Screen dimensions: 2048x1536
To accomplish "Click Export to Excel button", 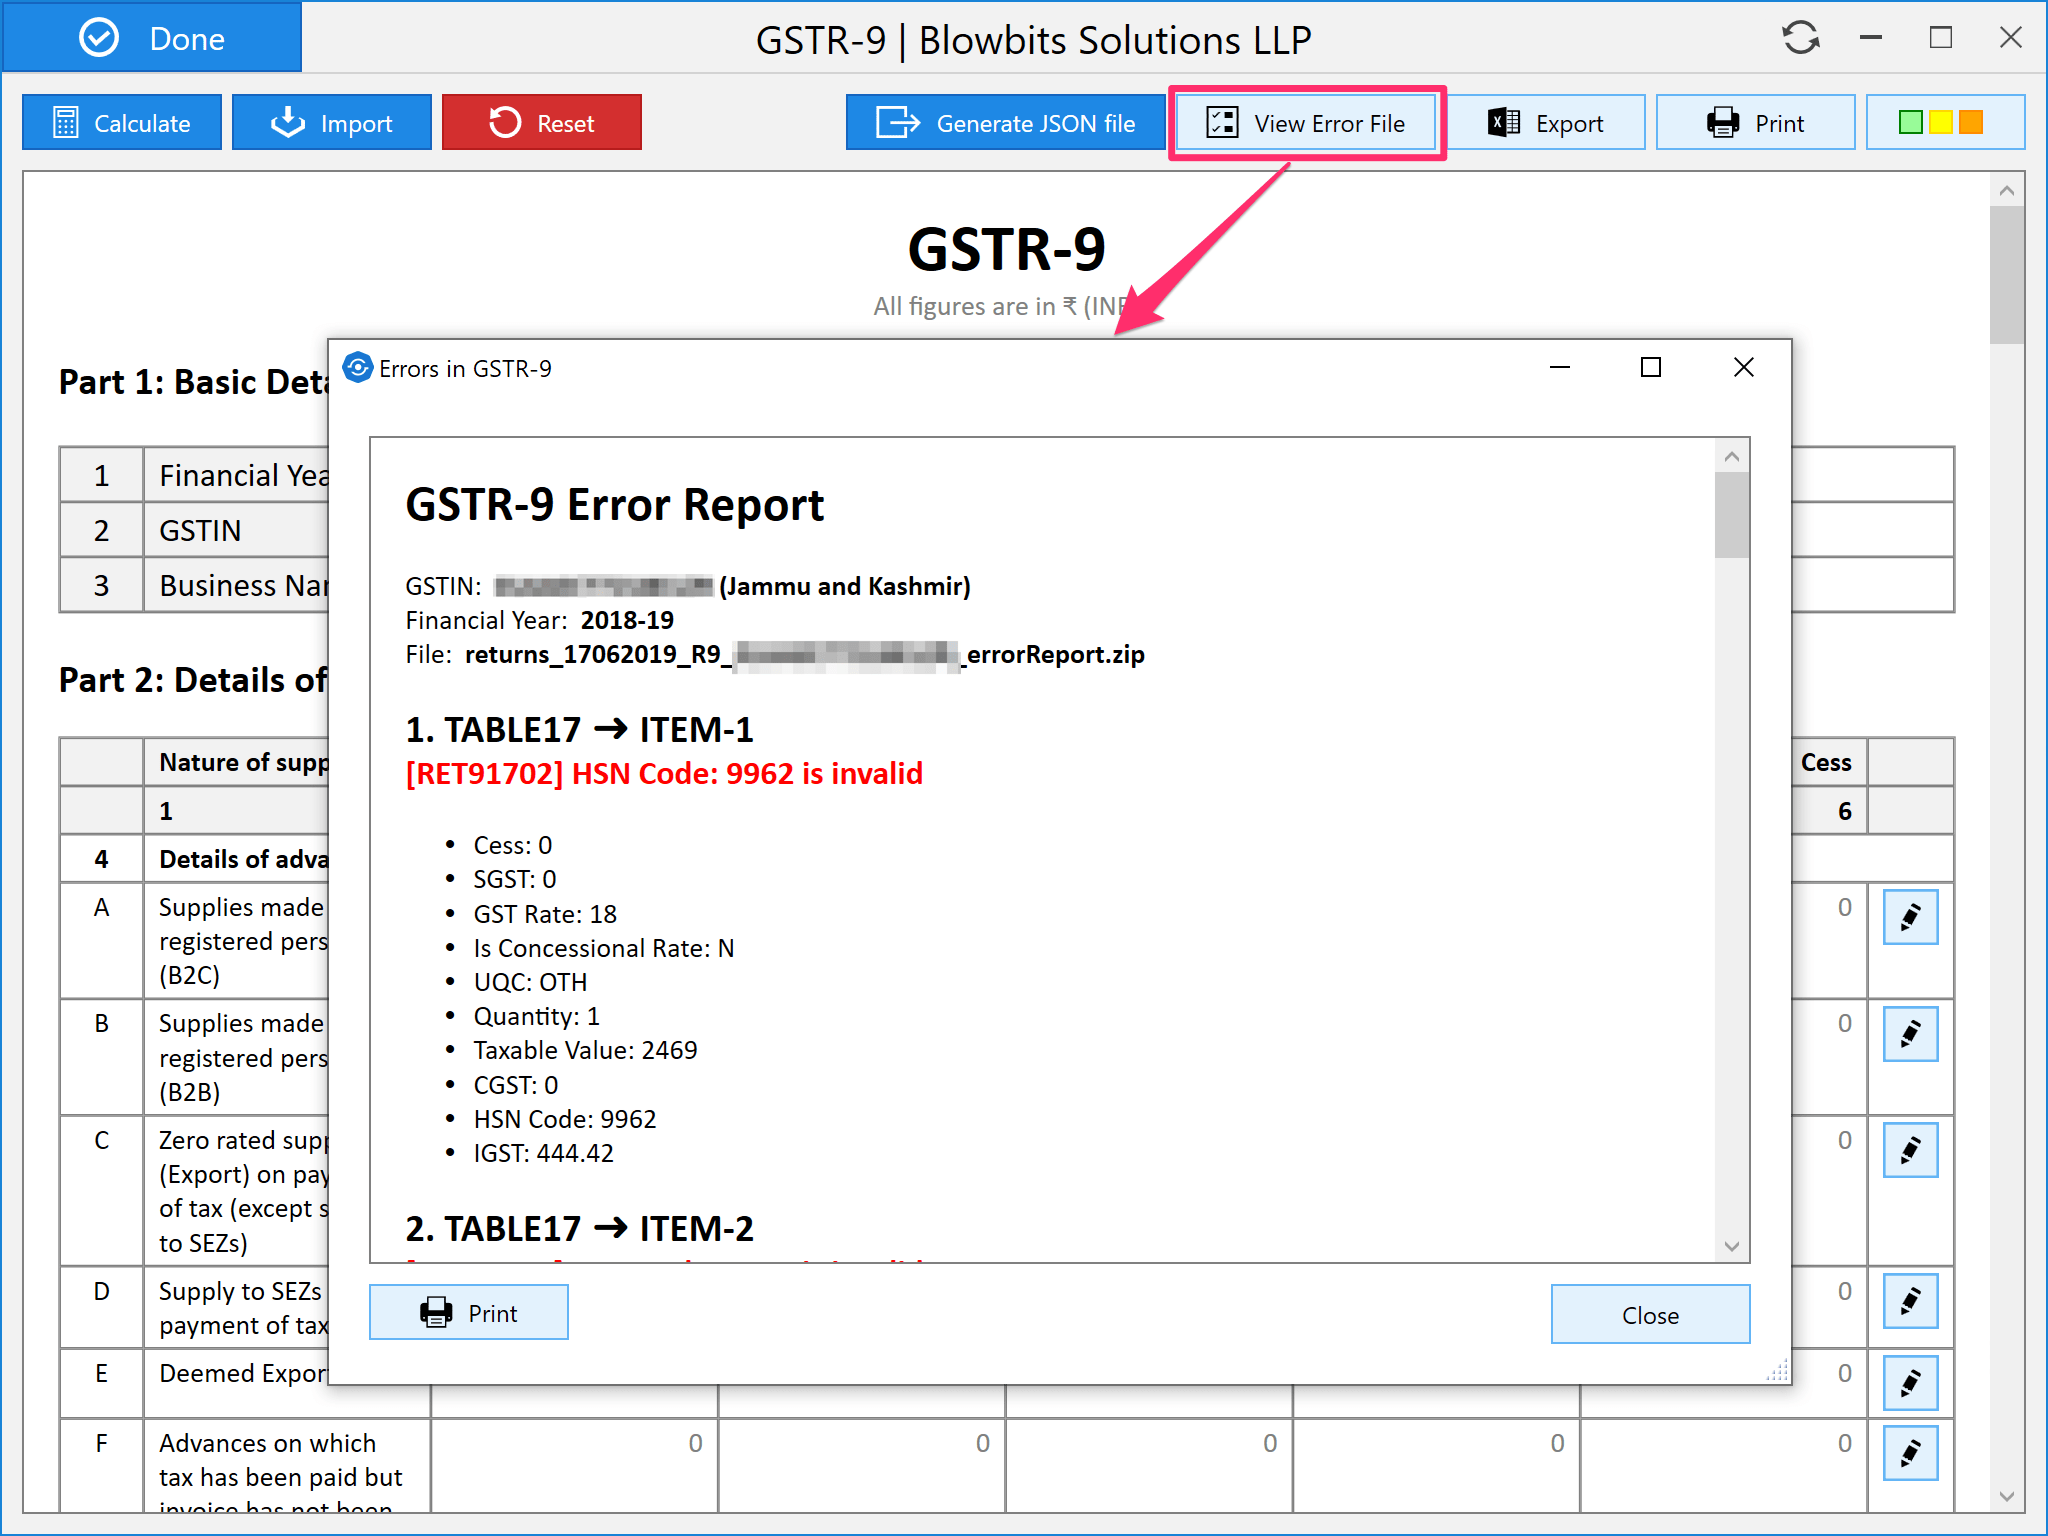I will pos(1546,123).
